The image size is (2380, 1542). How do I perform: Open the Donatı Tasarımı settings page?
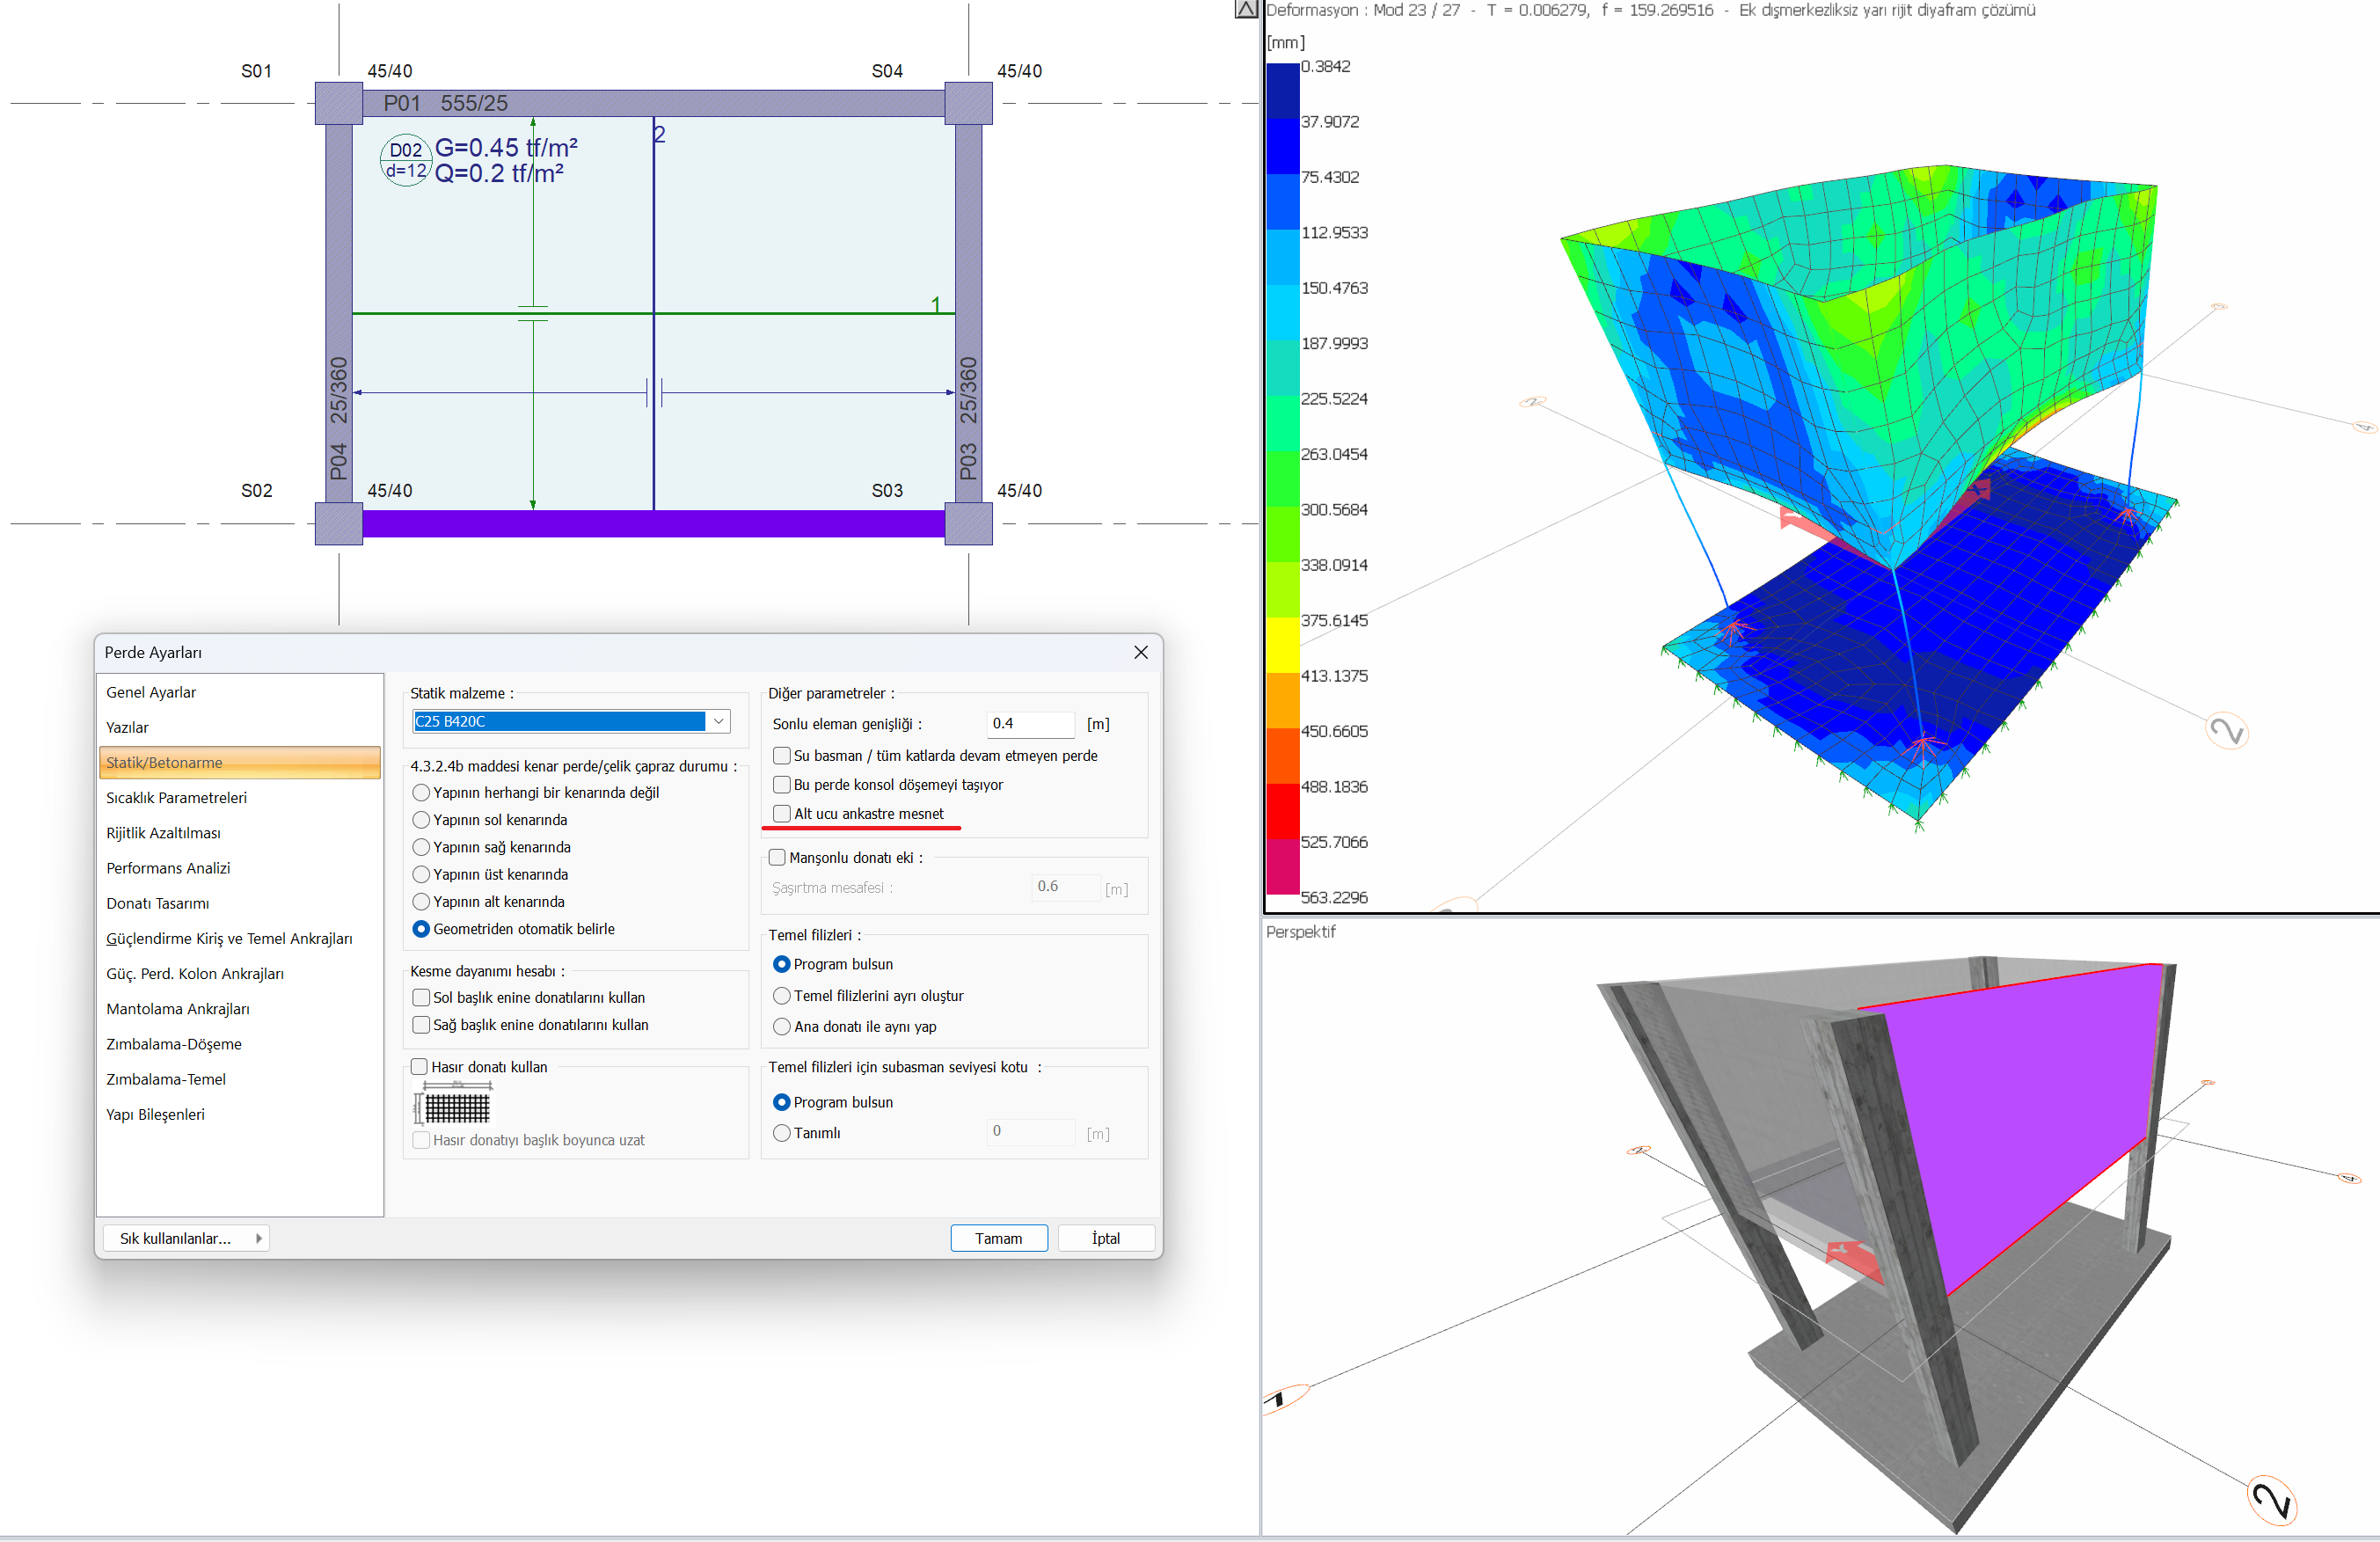point(157,903)
